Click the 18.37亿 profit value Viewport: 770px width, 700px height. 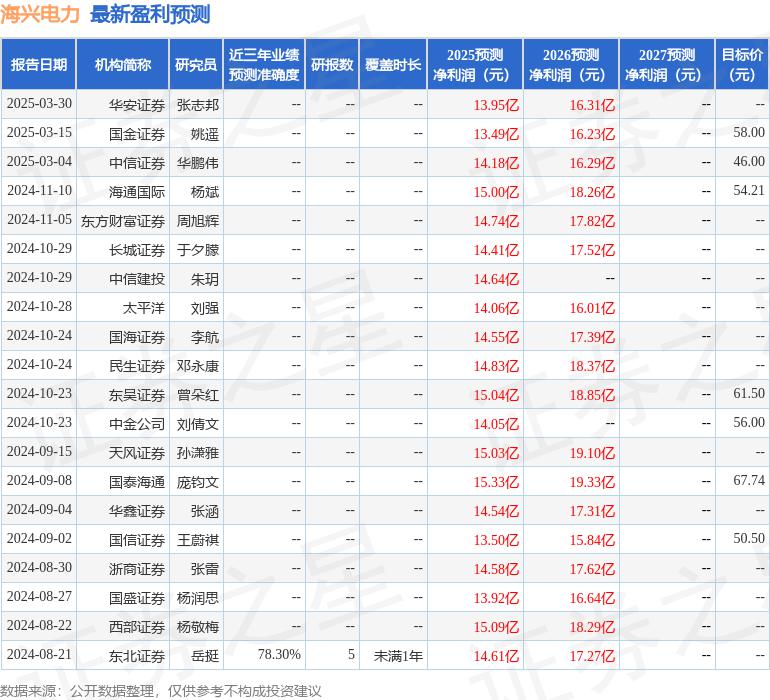pyautogui.click(x=592, y=366)
